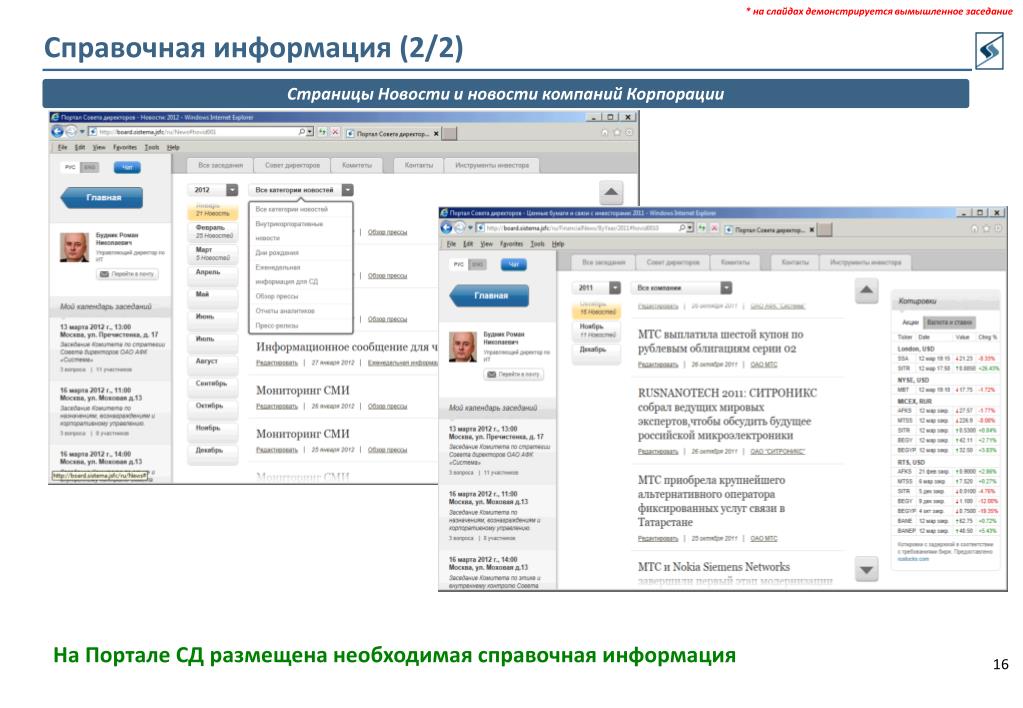Image resolution: width=1023 pixels, height=708 pixels.
Task: Click the refresh icon in the Новости 2012 window
Action: [x=322, y=132]
